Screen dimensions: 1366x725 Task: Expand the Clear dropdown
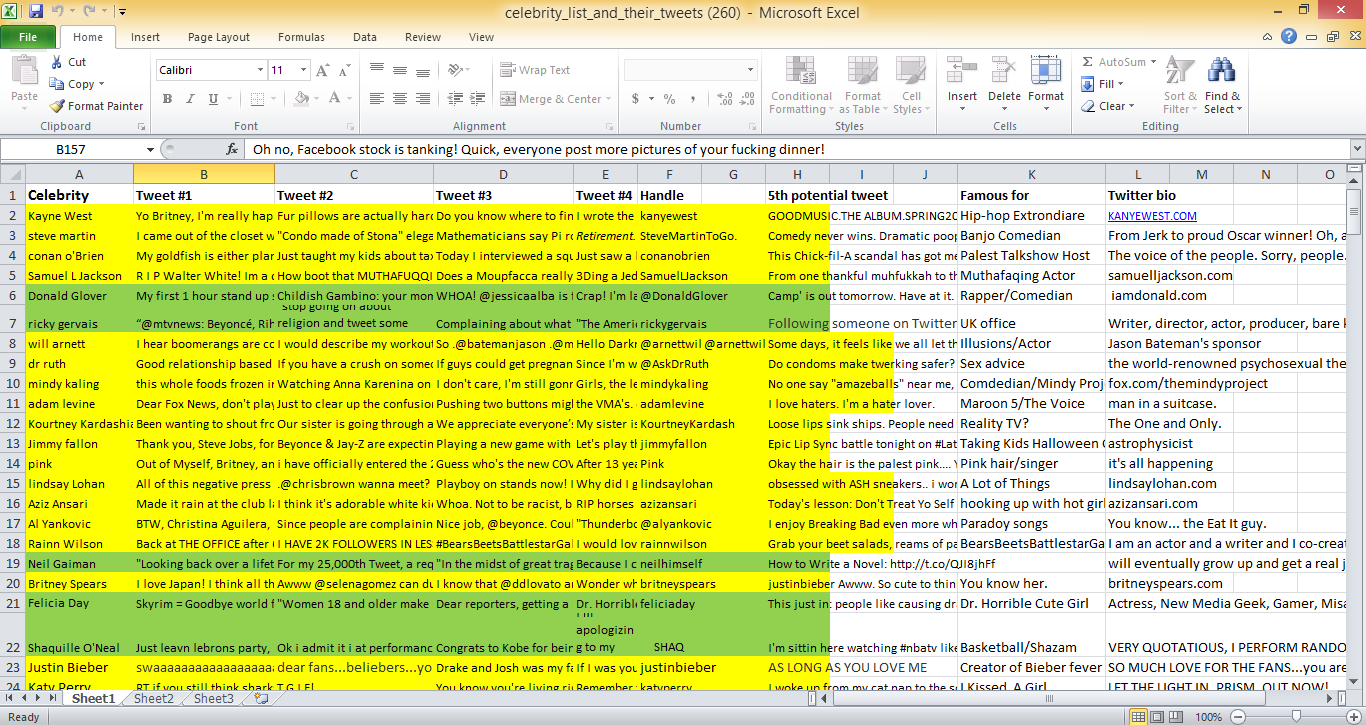[x=1131, y=106]
